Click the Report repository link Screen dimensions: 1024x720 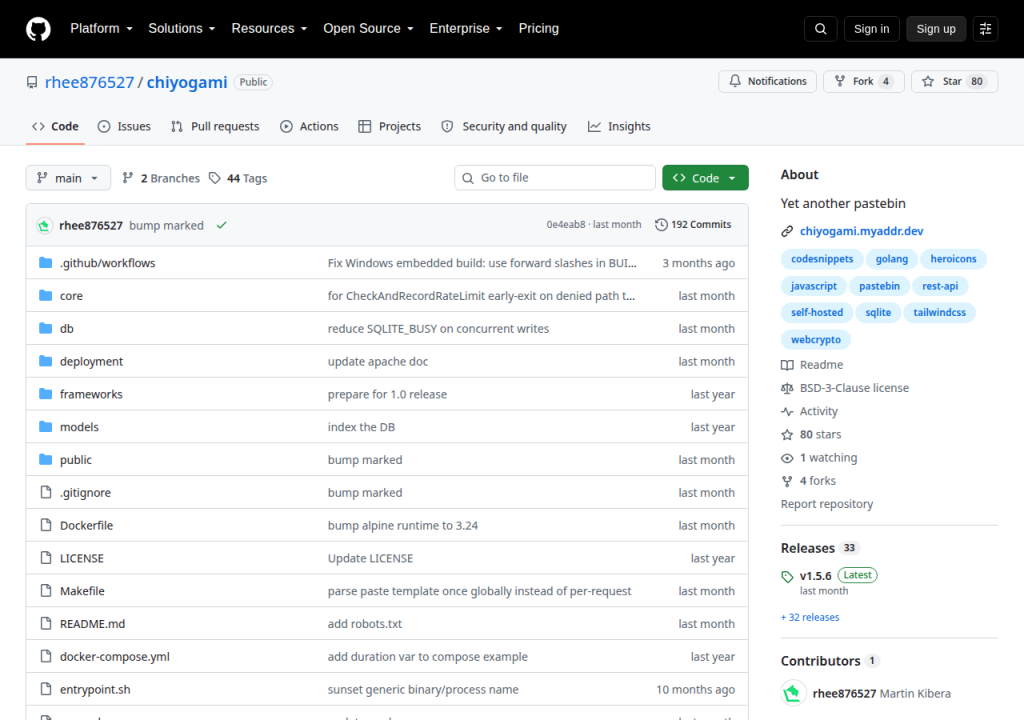[x=827, y=504]
